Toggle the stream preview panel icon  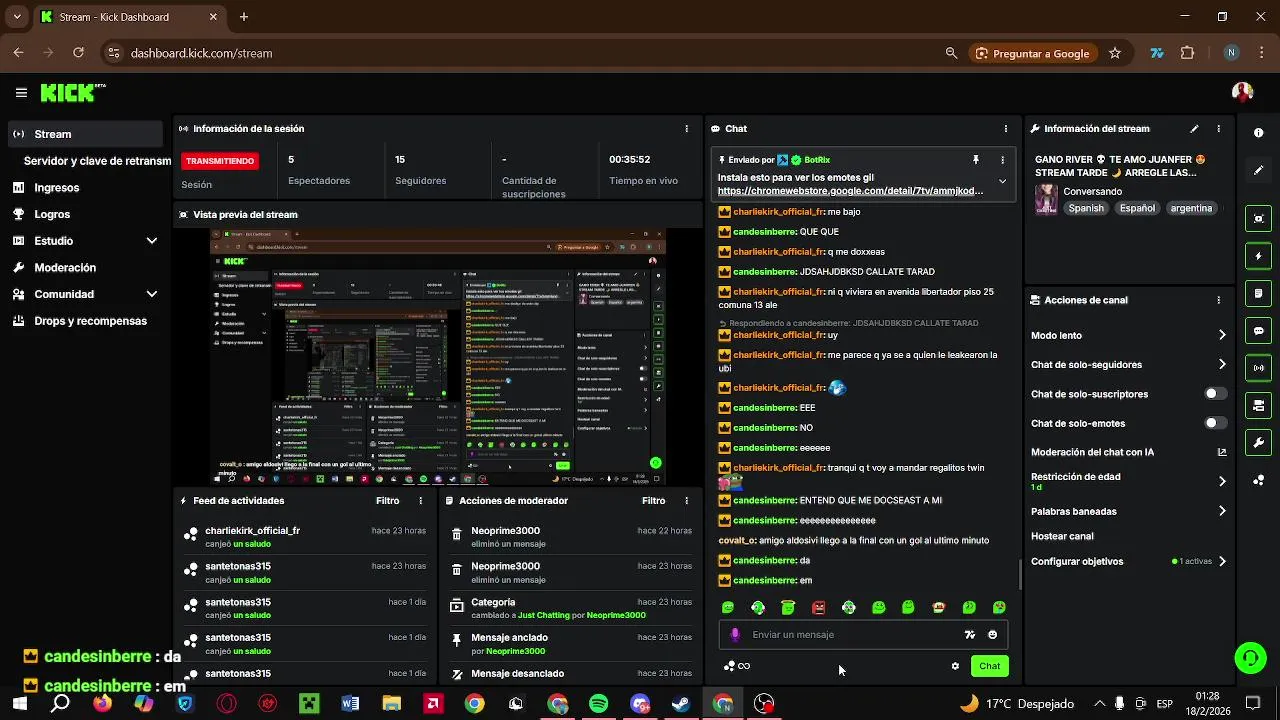pos(1258,219)
